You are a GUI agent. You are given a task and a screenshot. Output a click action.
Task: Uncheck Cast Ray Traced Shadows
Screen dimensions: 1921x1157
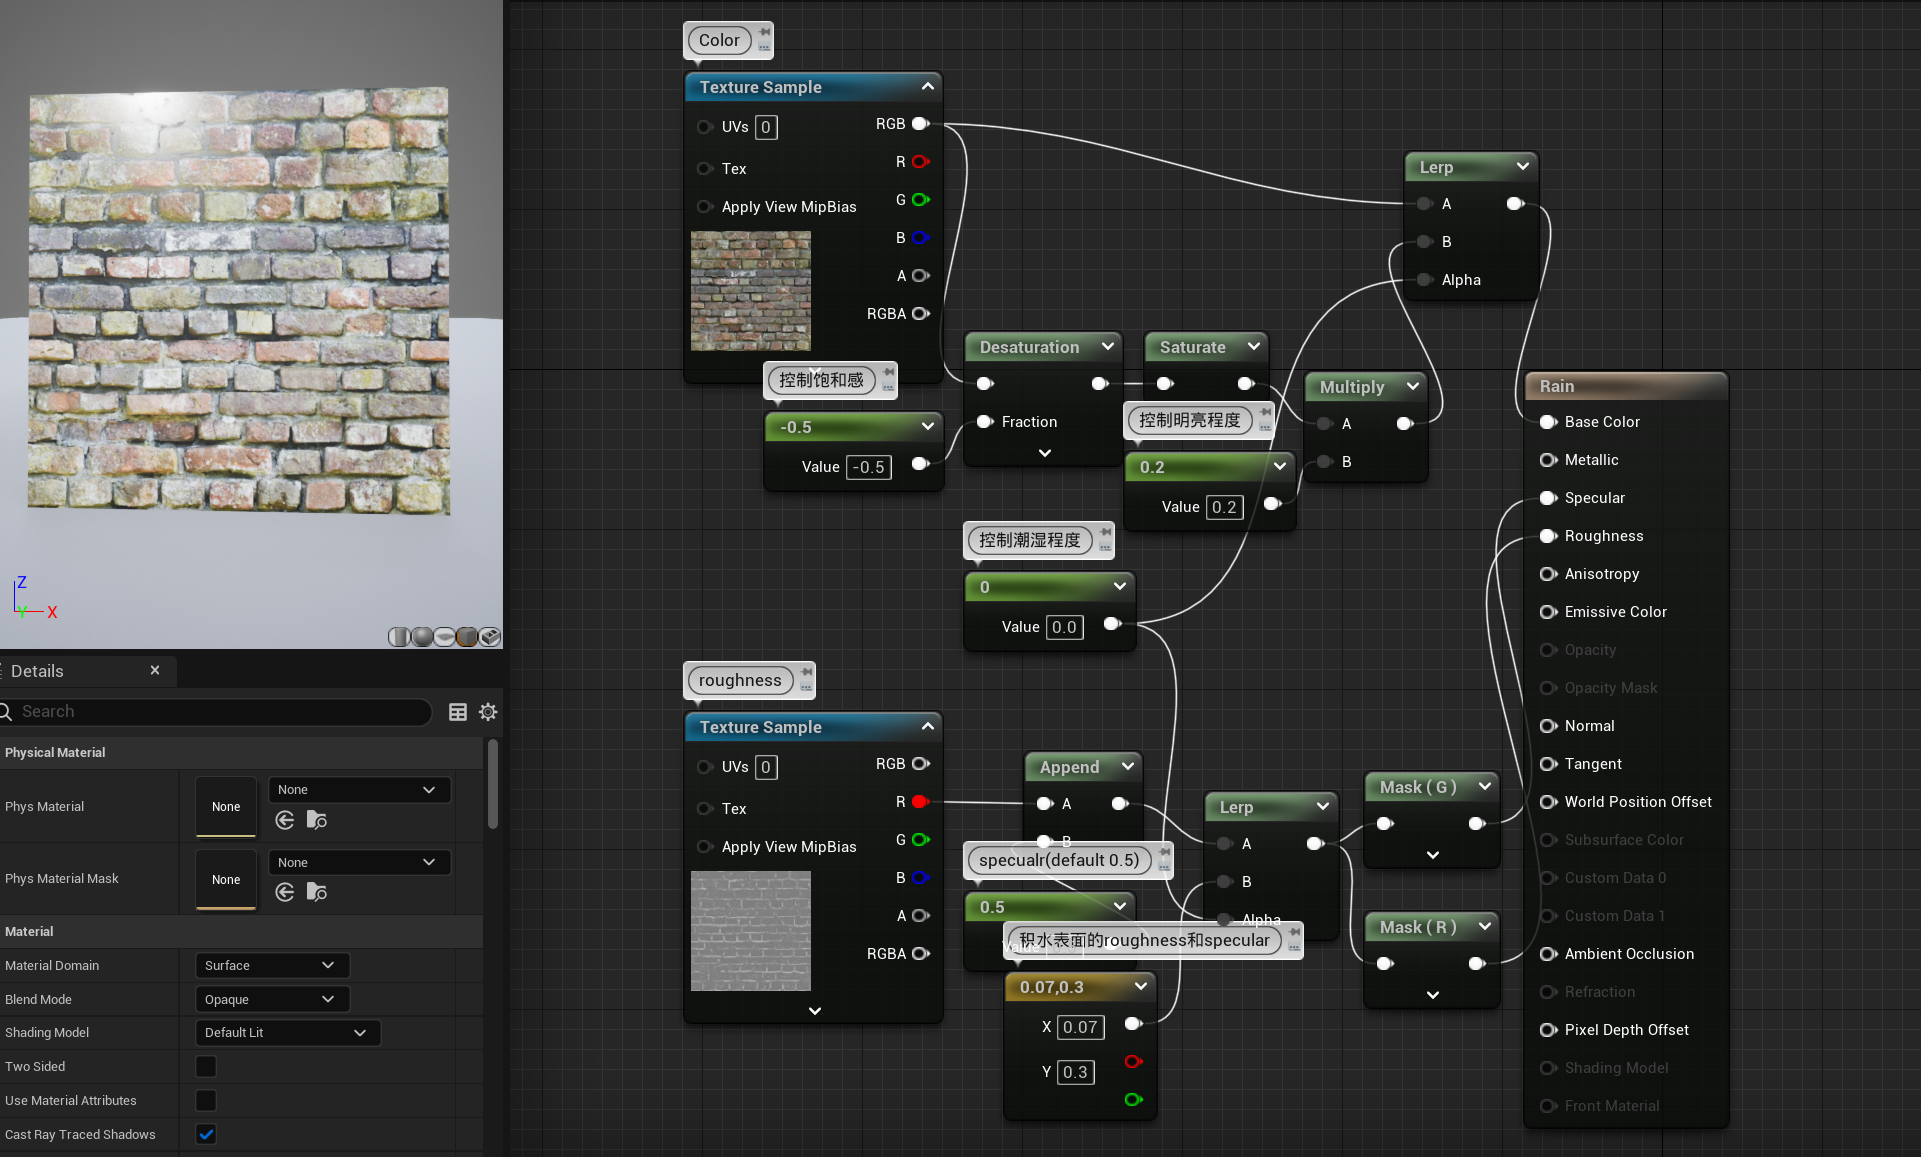point(206,1134)
